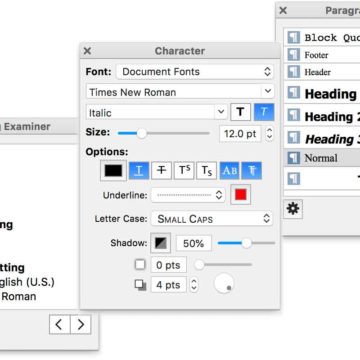Enable the shadow blur checkbox

click(x=140, y=265)
